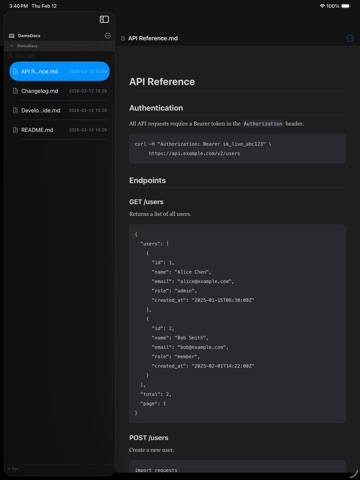Click the file icon of Changelog.md

tap(15, 91)
